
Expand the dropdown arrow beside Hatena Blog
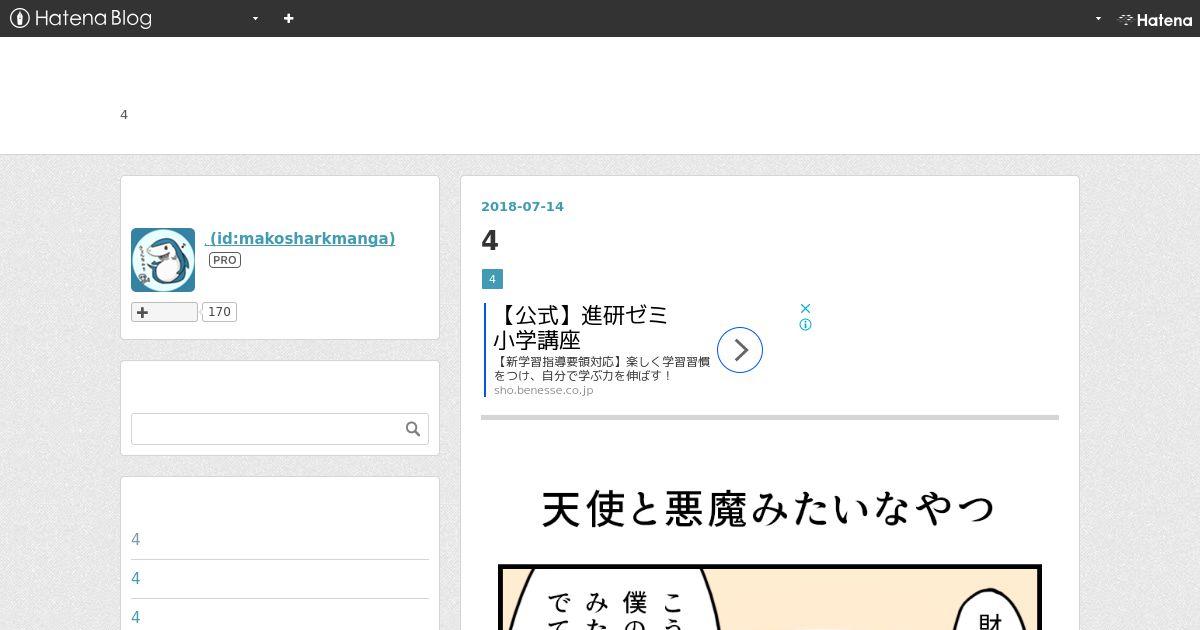point(256,18)
